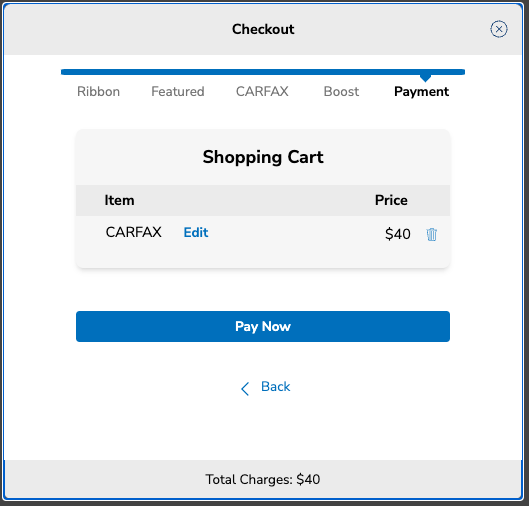Open the CARFAX step in the progress tabs
529x506 pixels.
[x=262, y=91]
